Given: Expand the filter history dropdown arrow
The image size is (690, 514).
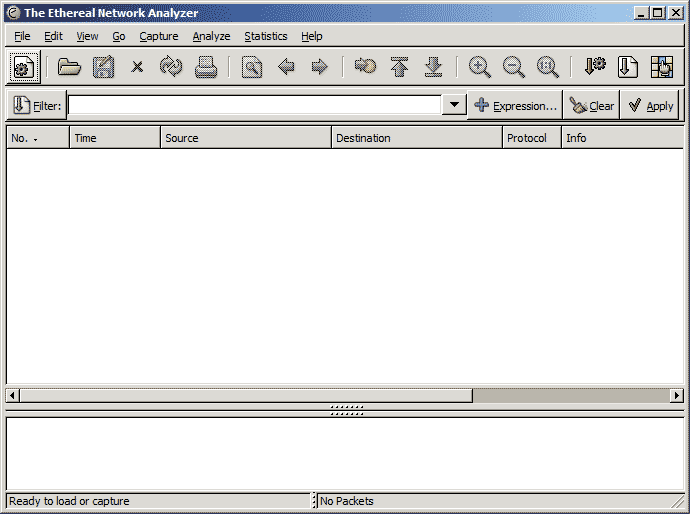Looking at the screenshot, I should click(x=455, y=105).
